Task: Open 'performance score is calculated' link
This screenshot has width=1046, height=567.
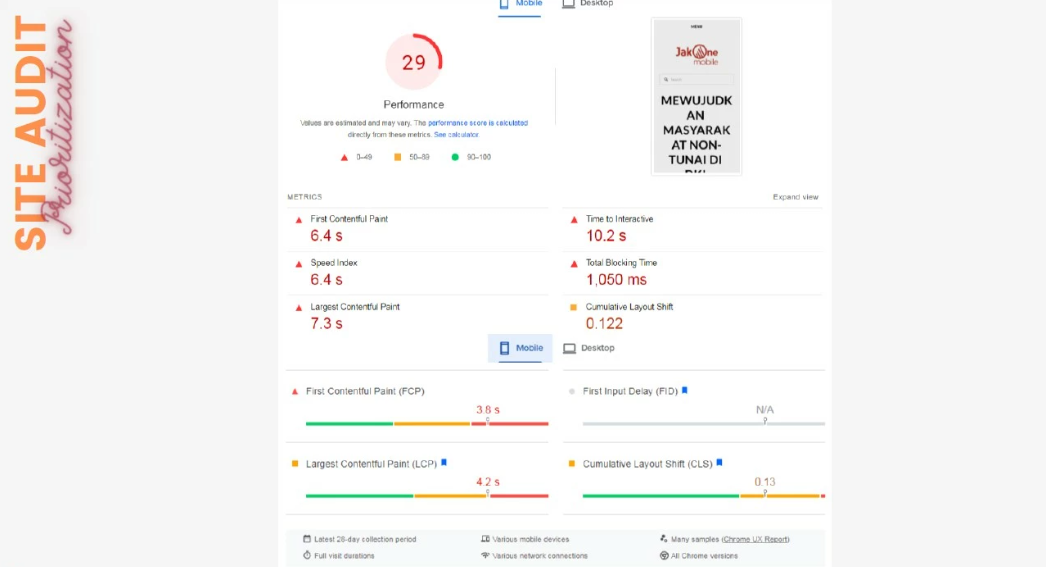Action: [478, 123]
